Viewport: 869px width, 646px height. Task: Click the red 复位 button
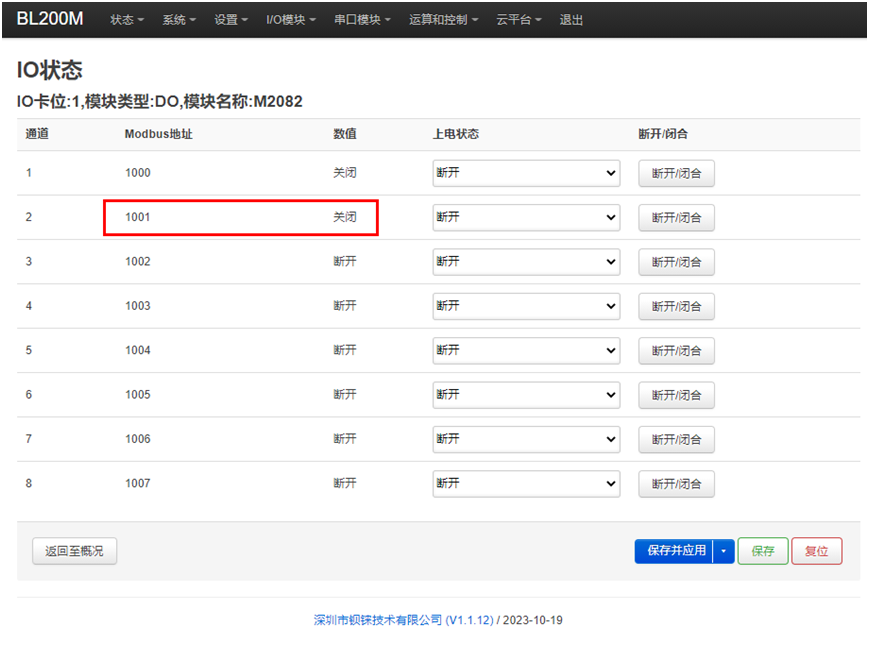[x=816, y=551]
